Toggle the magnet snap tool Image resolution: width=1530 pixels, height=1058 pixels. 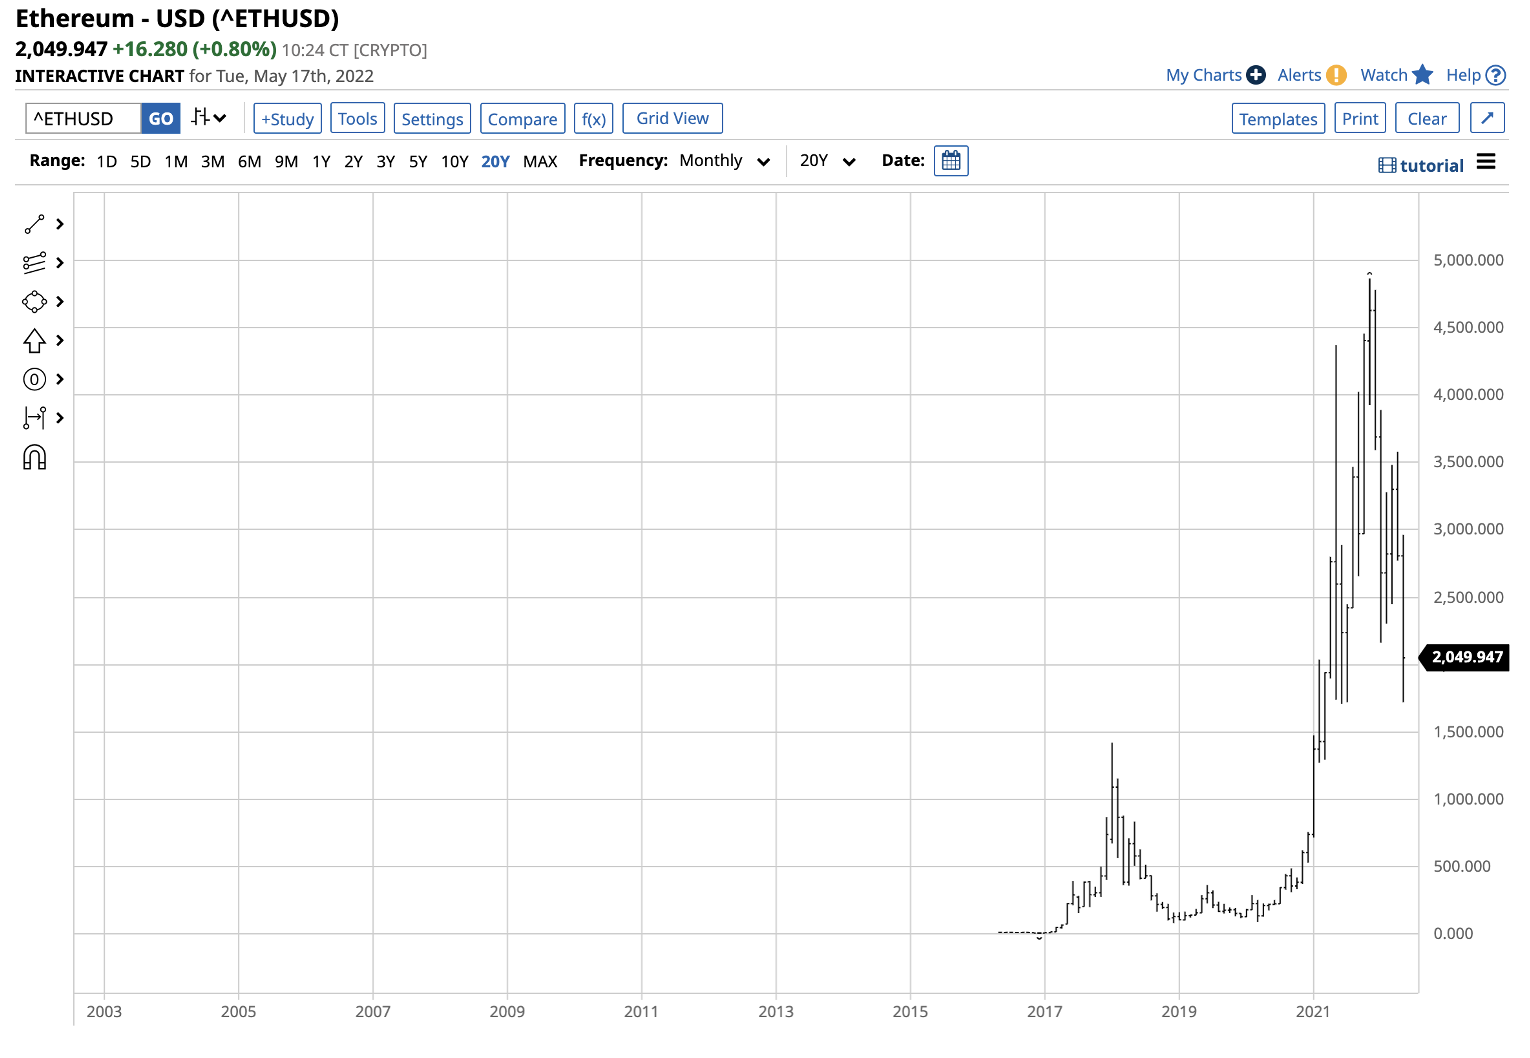(34, 458)
